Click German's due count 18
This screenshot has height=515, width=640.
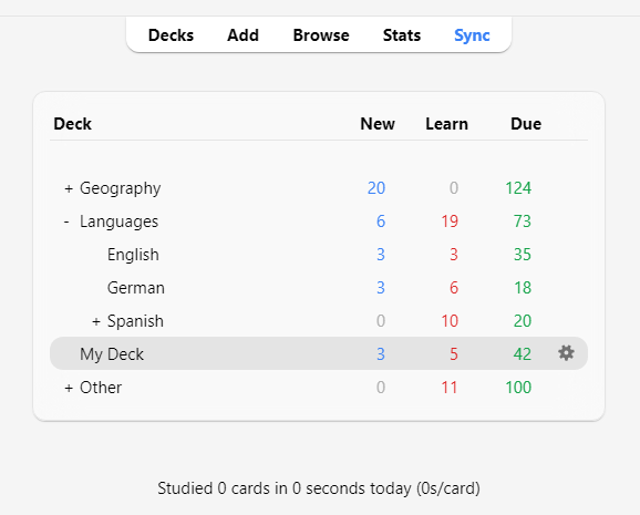point(522,288)
